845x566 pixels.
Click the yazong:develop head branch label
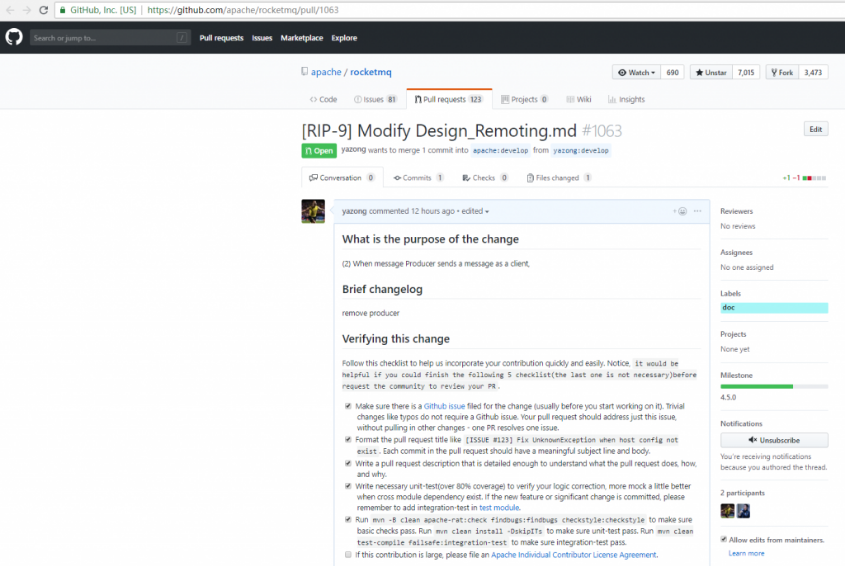[580, 150]
